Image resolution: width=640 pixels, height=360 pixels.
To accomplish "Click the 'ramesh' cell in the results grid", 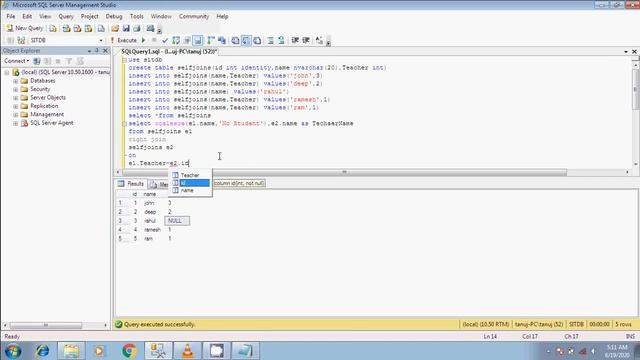I will 152,230.
